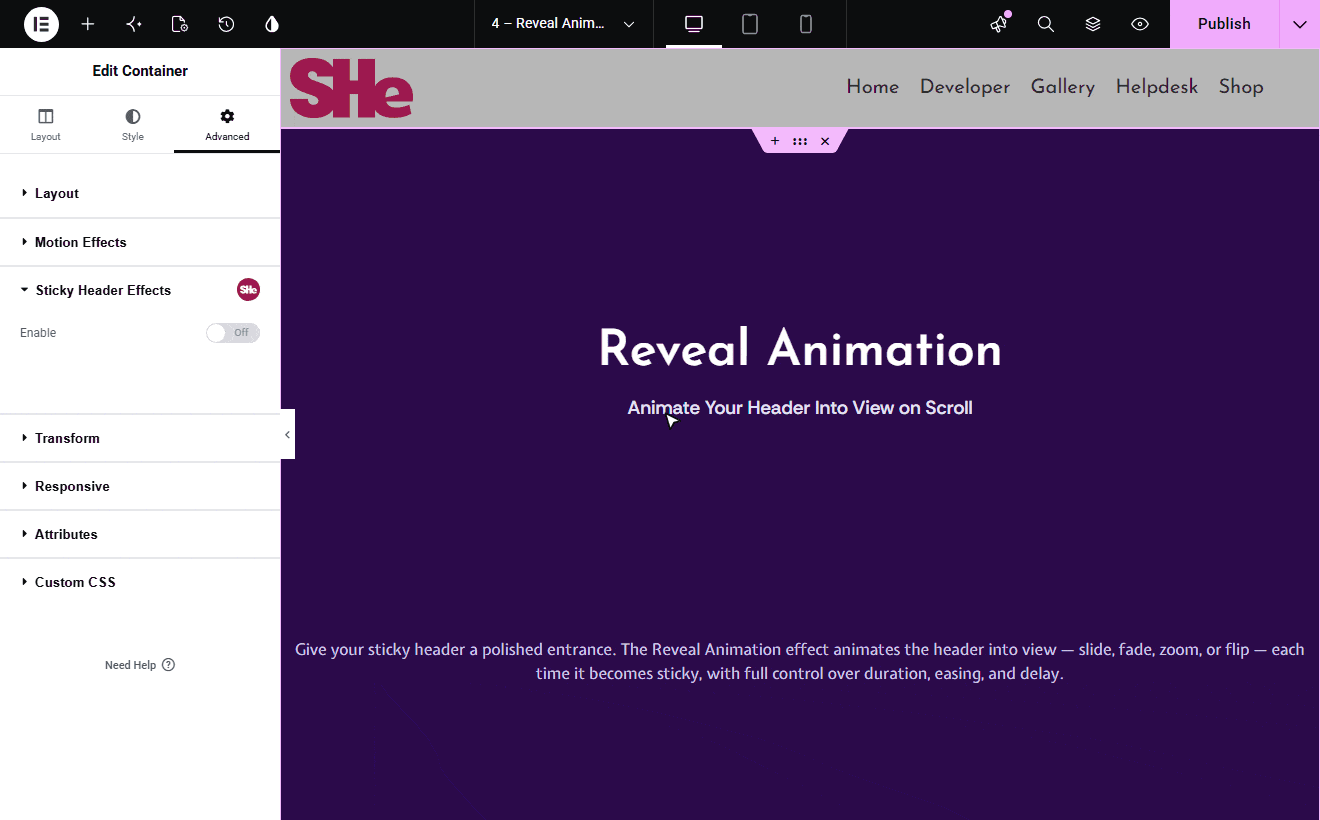Collapse the editor panel with arrow handle
Viewport: 1320px width, 820px height.
[x=287, y=434]
